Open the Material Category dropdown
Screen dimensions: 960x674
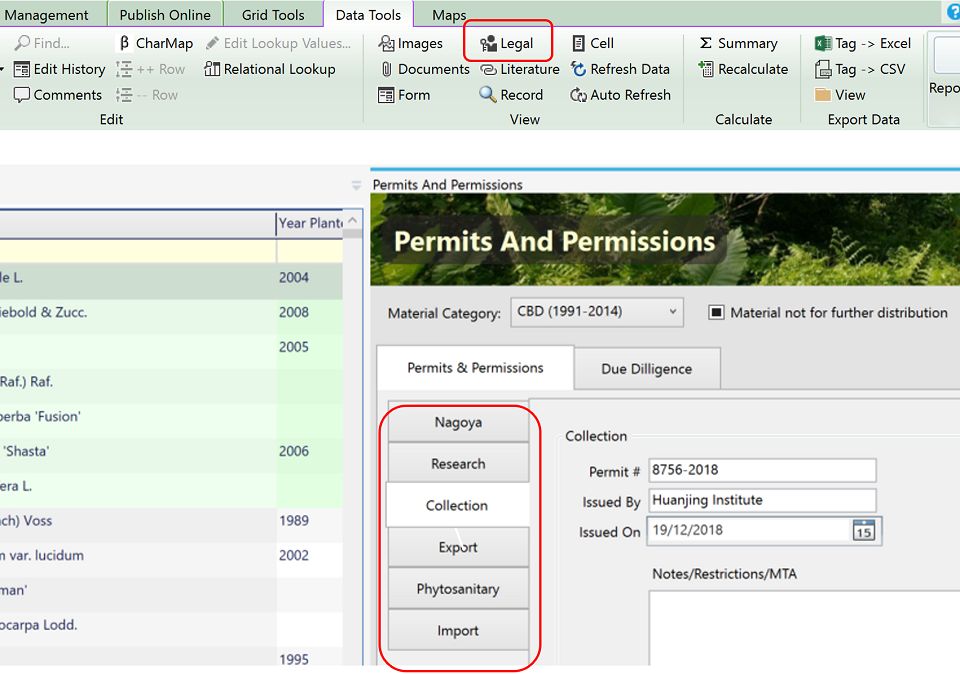597,312
